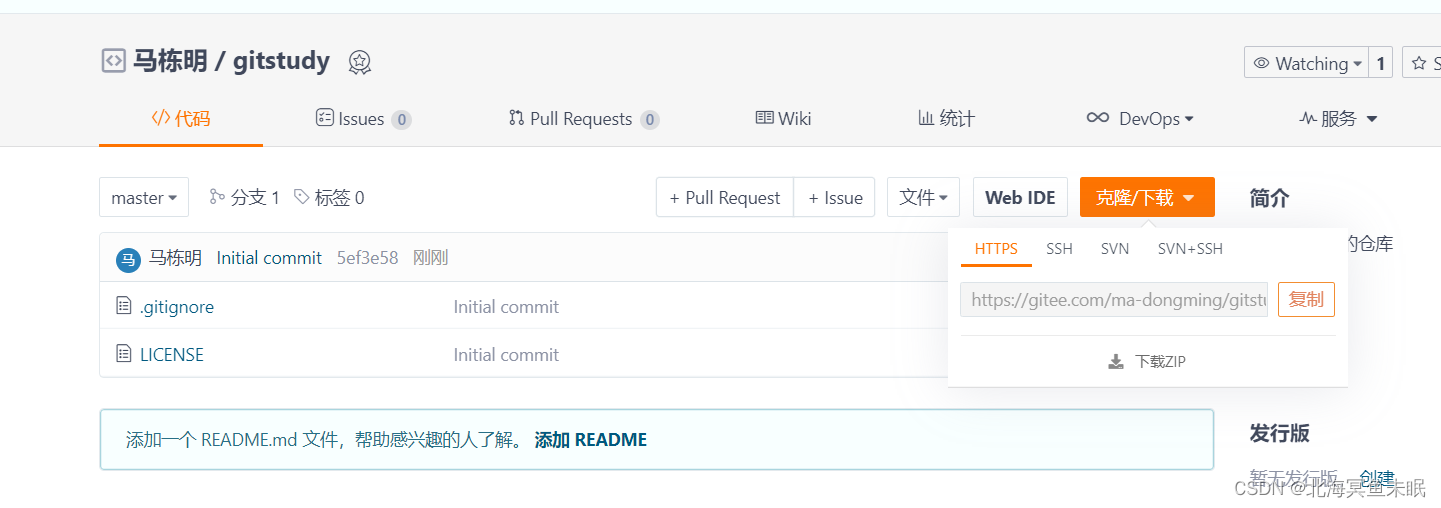Click the badge icon next to gitstudy
This screenshot has height=508, width=1441.
(x=360, y=62)
